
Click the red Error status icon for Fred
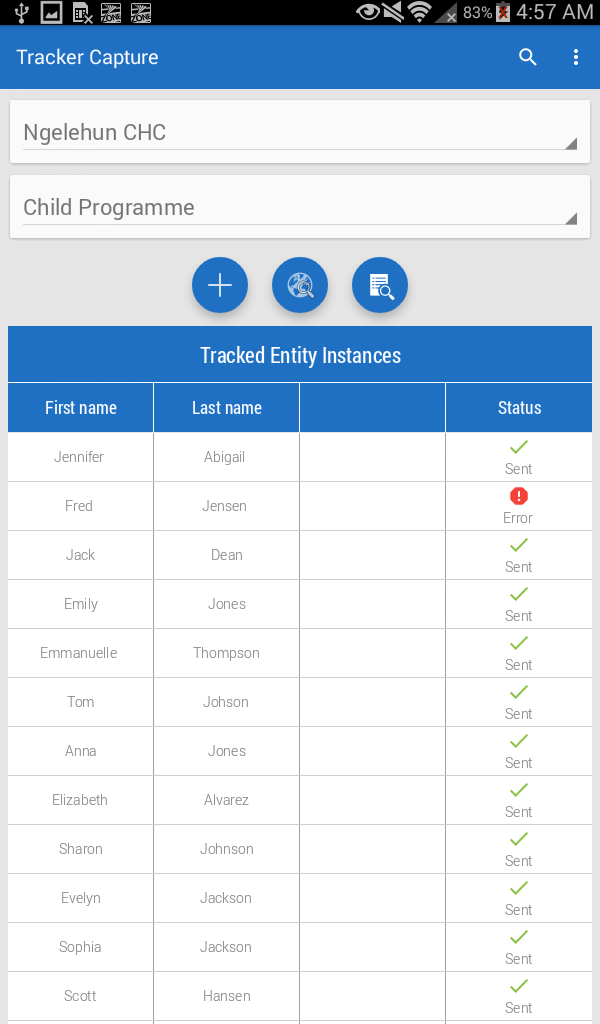[x=518, y=496]
